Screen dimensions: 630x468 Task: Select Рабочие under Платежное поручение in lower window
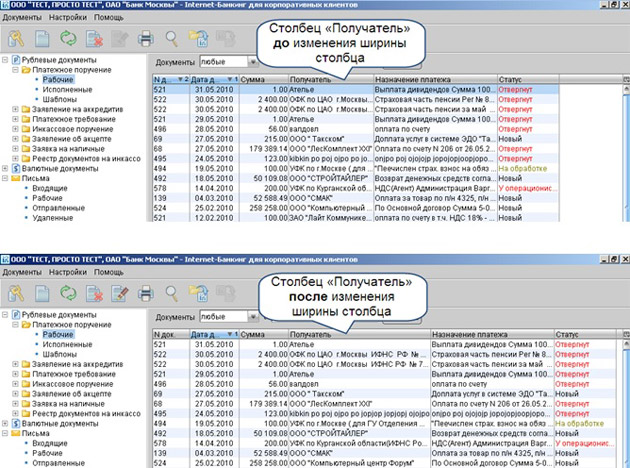(x=58, y=334)
